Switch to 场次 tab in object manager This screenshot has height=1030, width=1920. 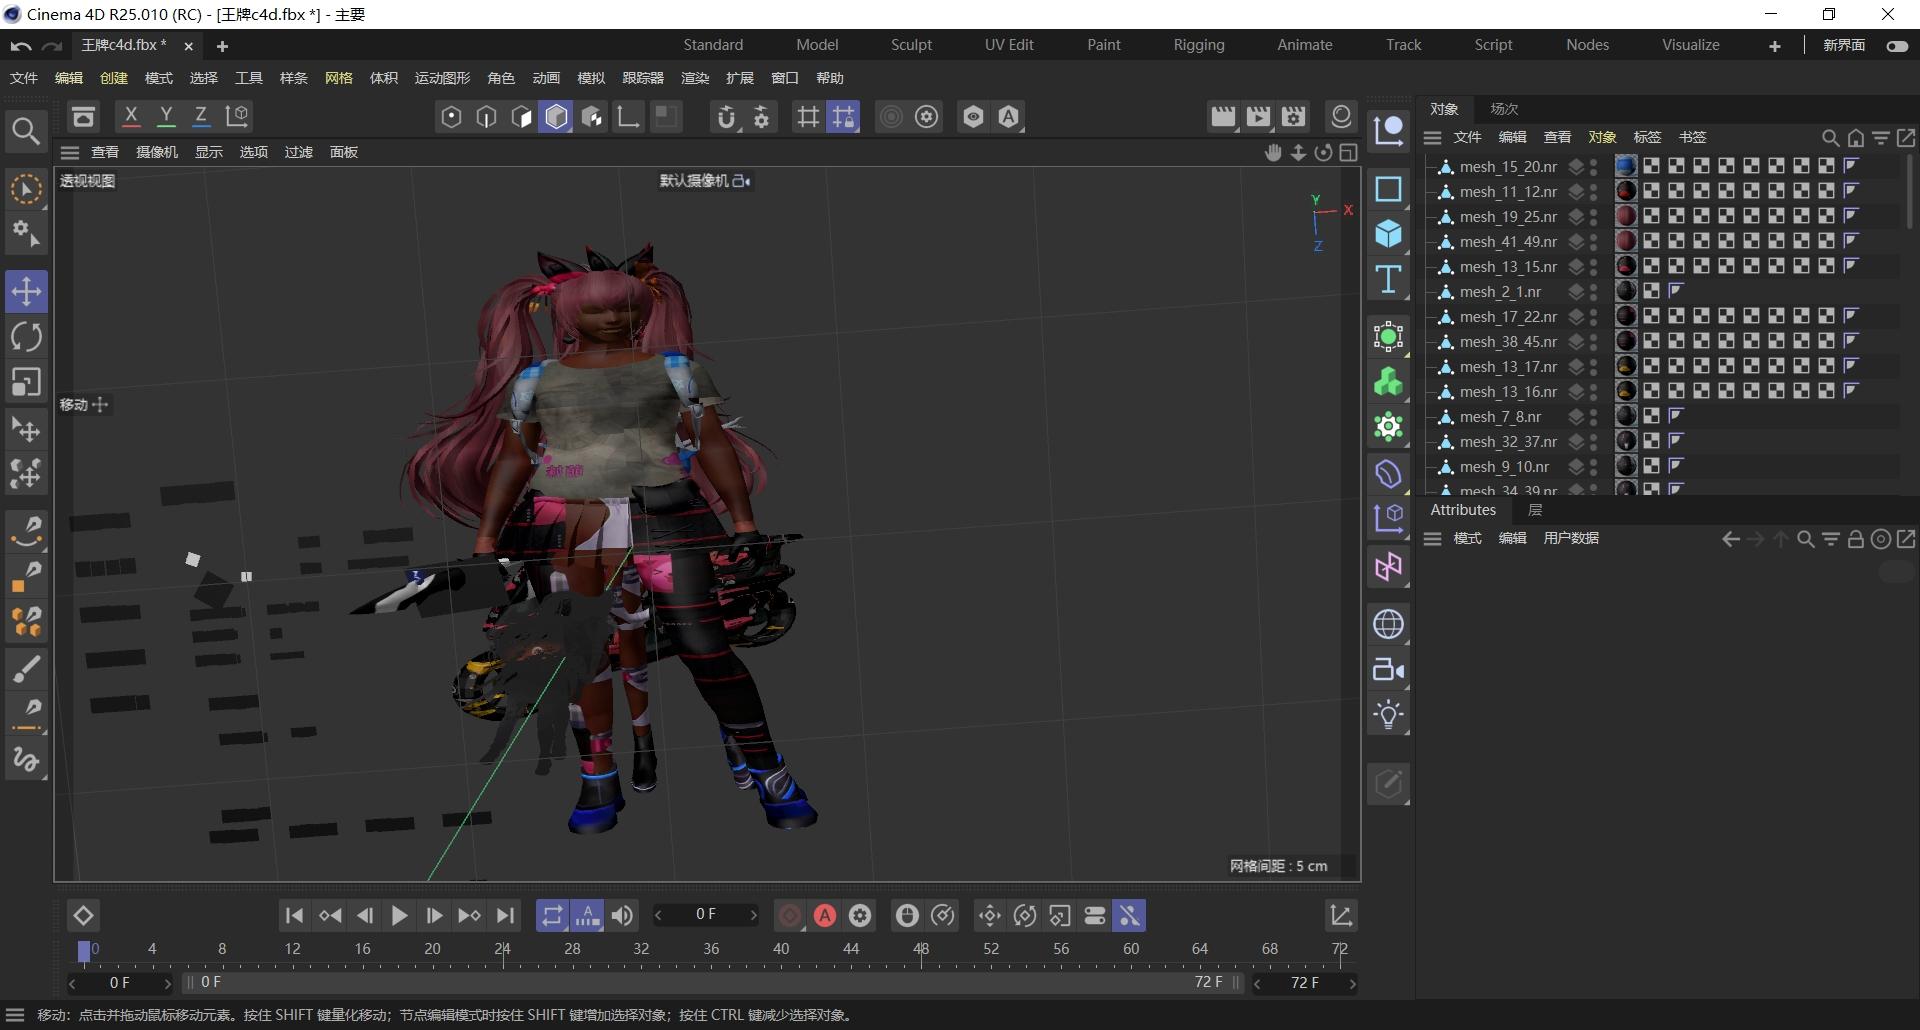(1504, 109)
